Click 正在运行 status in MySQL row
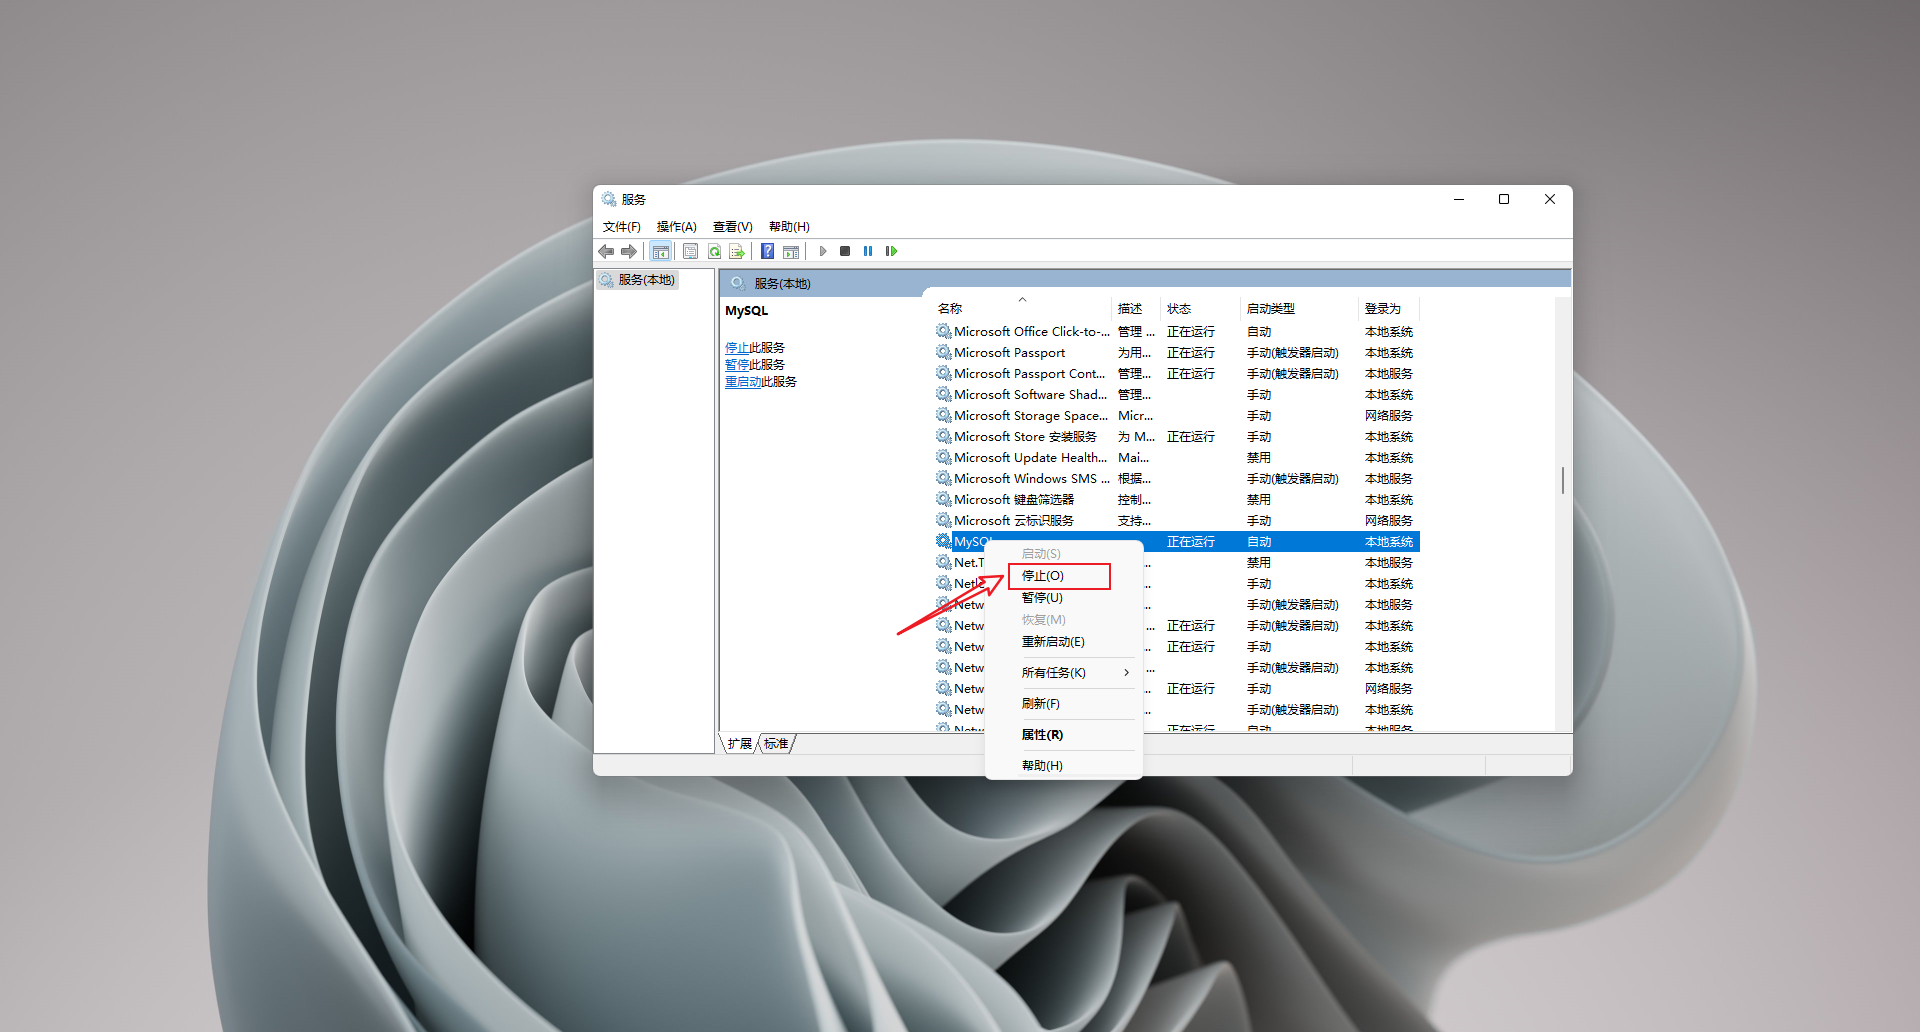 (1190, 541)
